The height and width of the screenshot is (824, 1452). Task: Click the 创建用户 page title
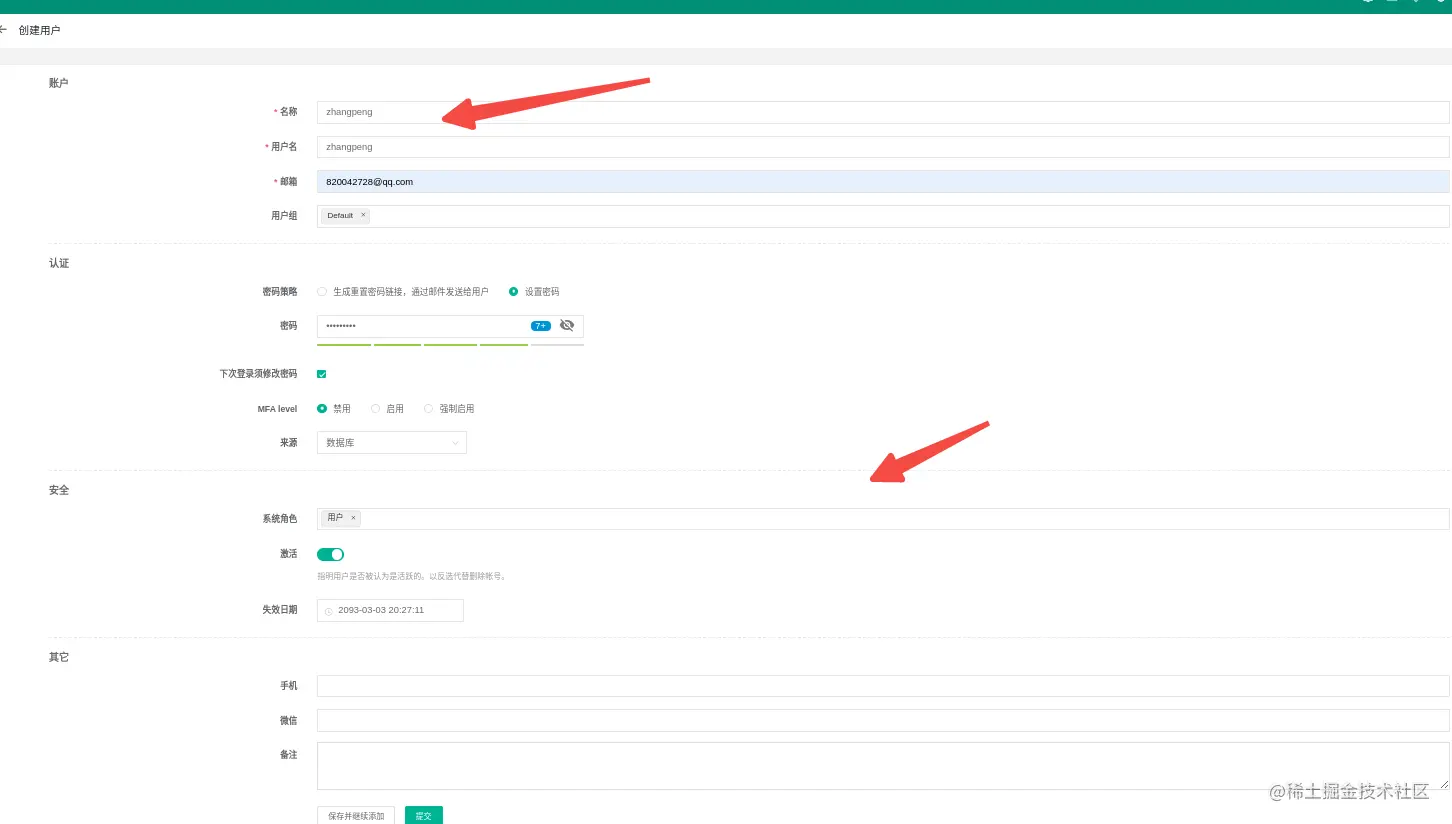click(39, 31)
